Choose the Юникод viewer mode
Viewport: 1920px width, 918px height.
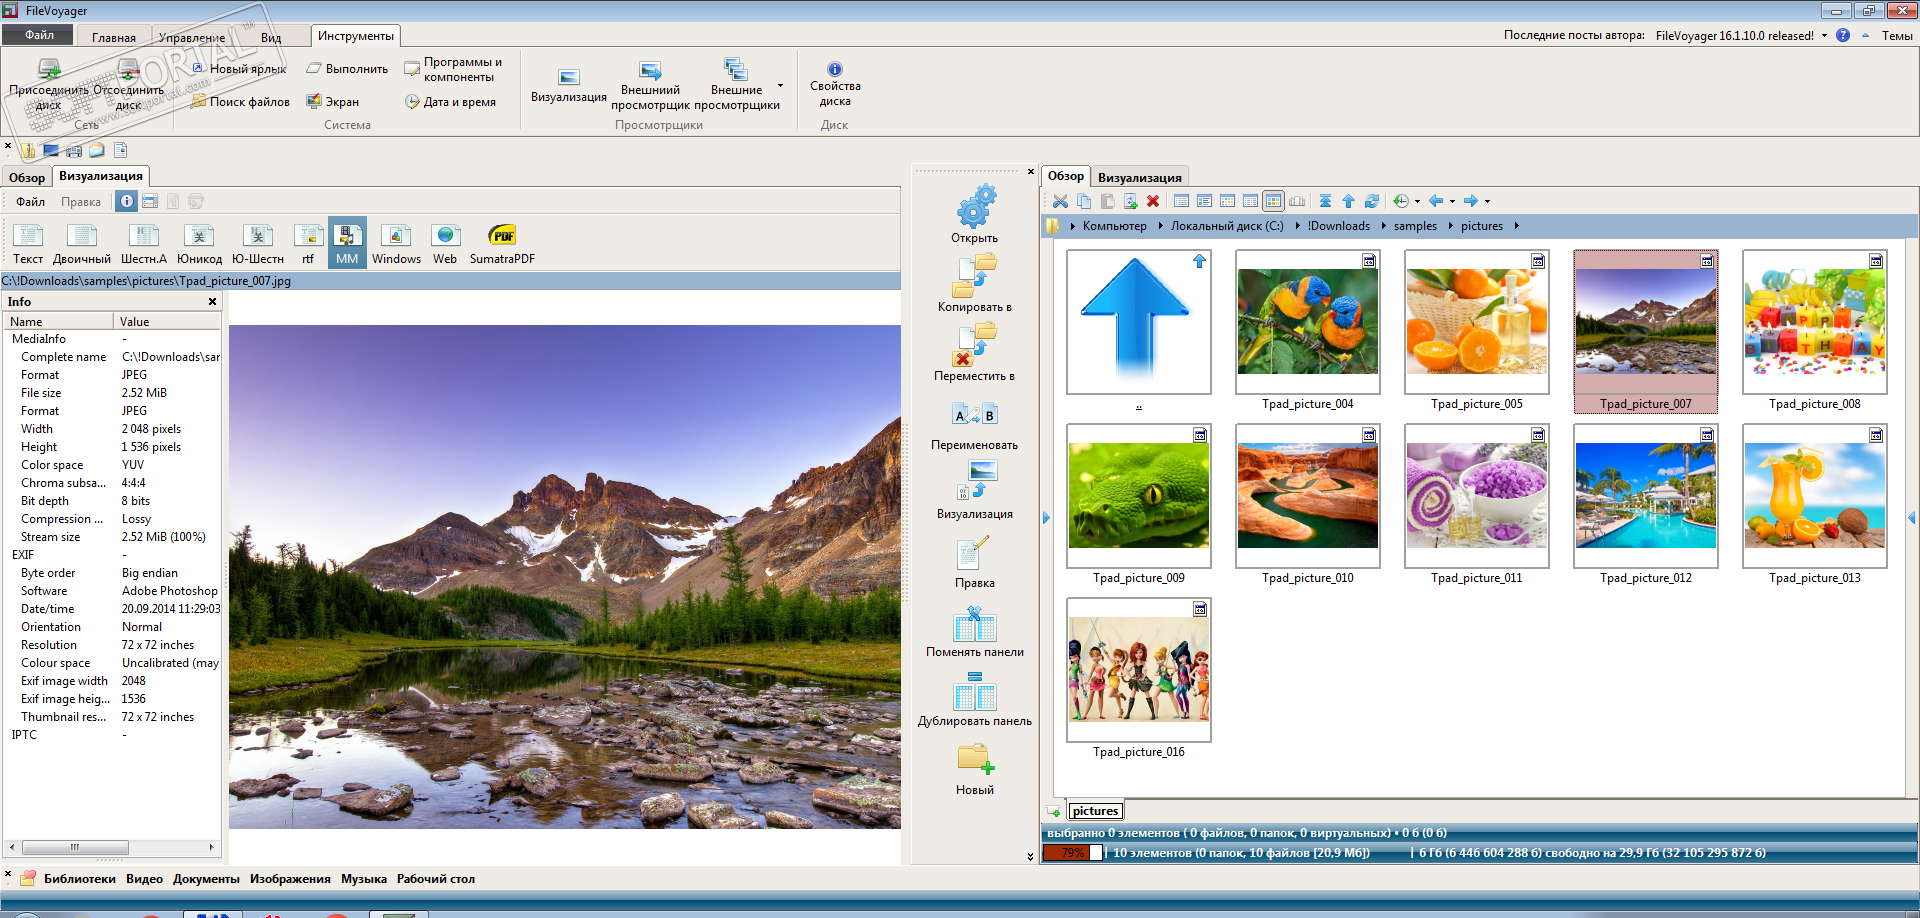tap(199, 245)
